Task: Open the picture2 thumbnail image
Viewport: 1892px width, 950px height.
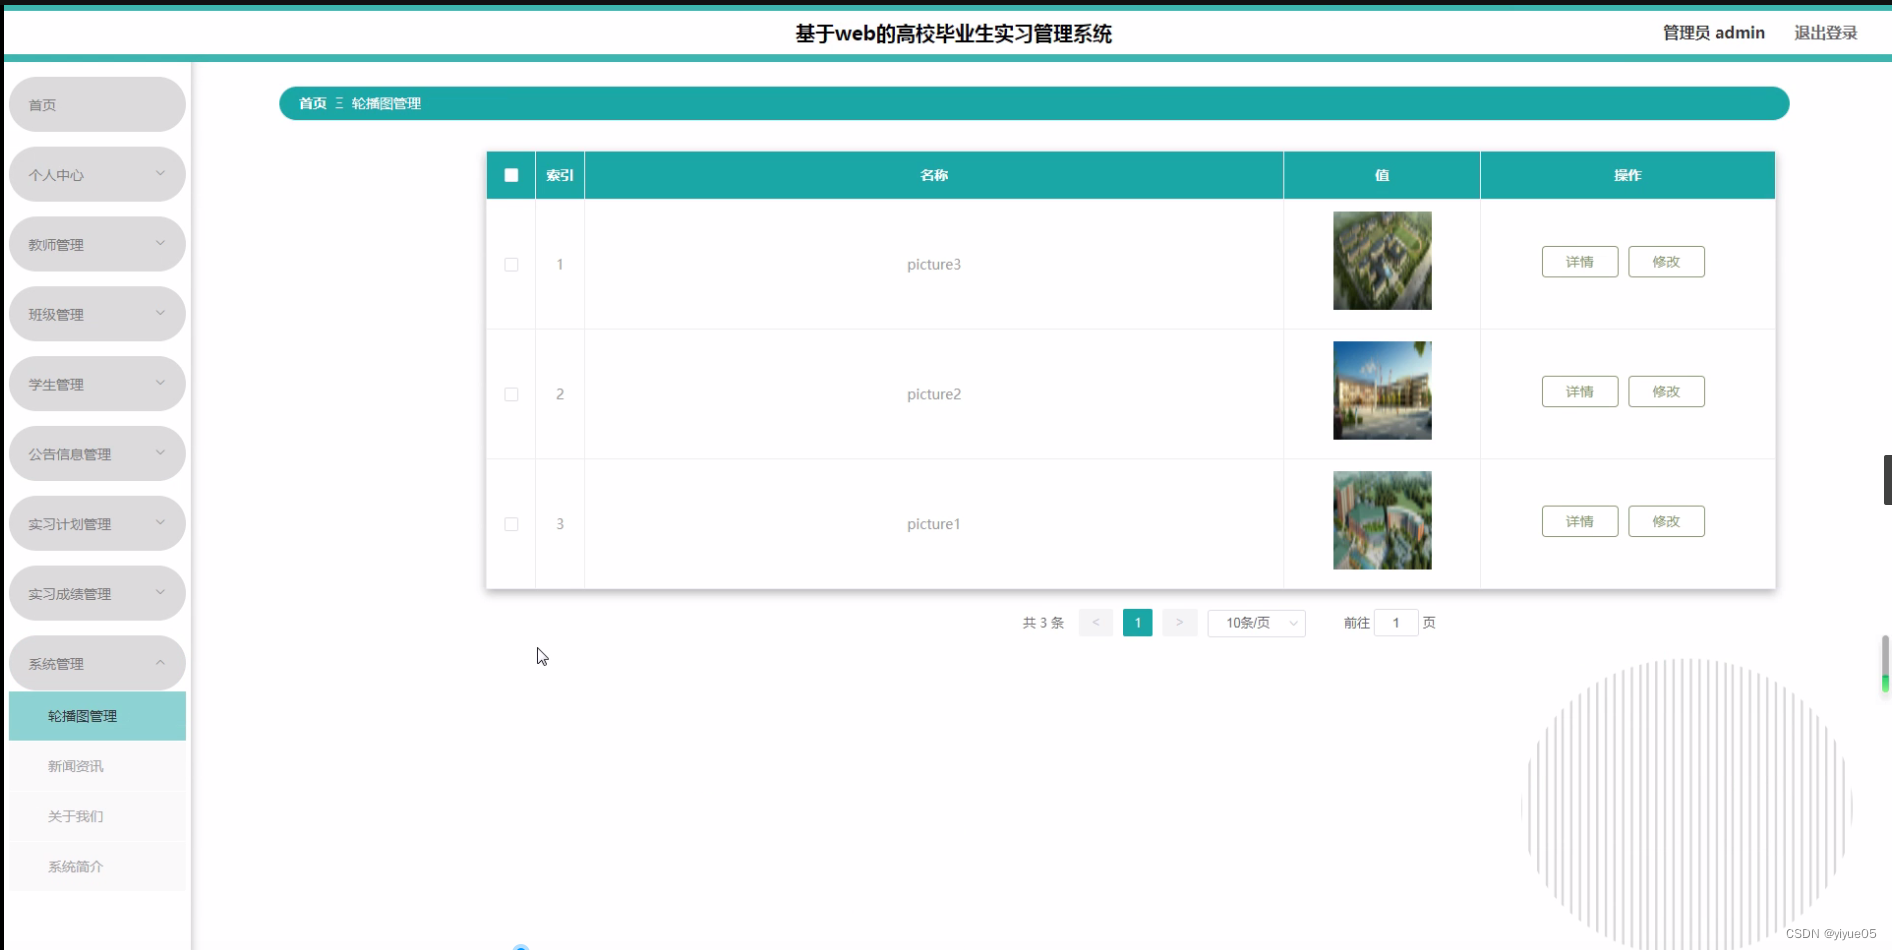Action: pyautogui.click(x=1381, y=391)
